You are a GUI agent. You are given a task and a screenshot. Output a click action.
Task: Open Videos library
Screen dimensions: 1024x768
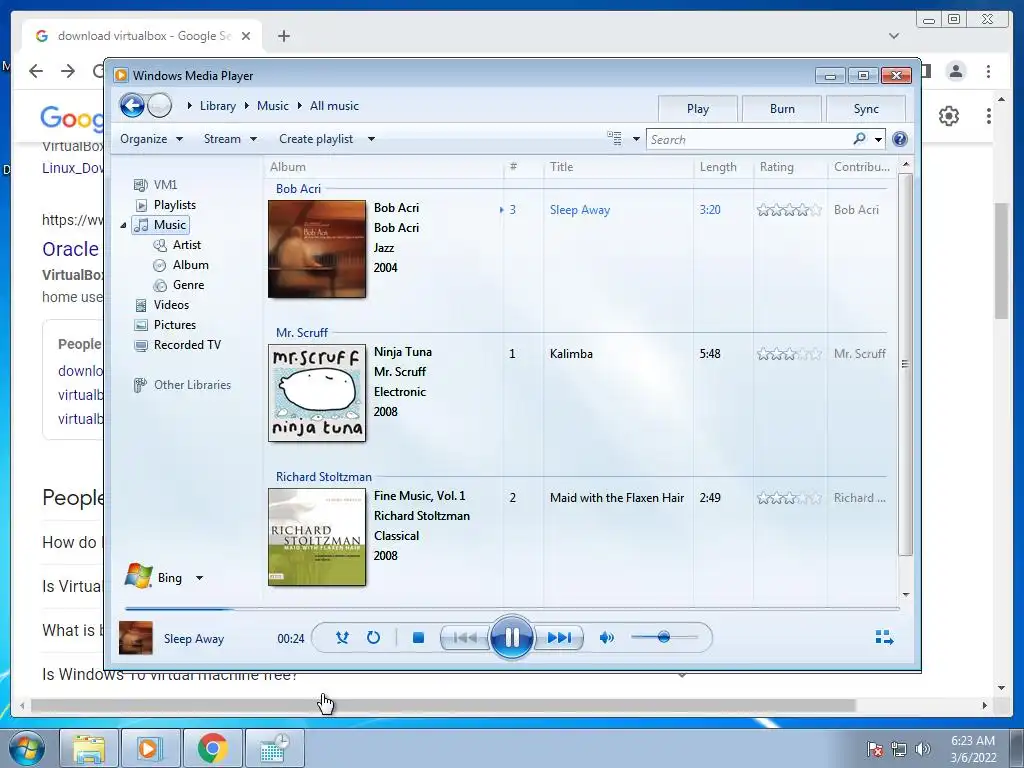161,305
